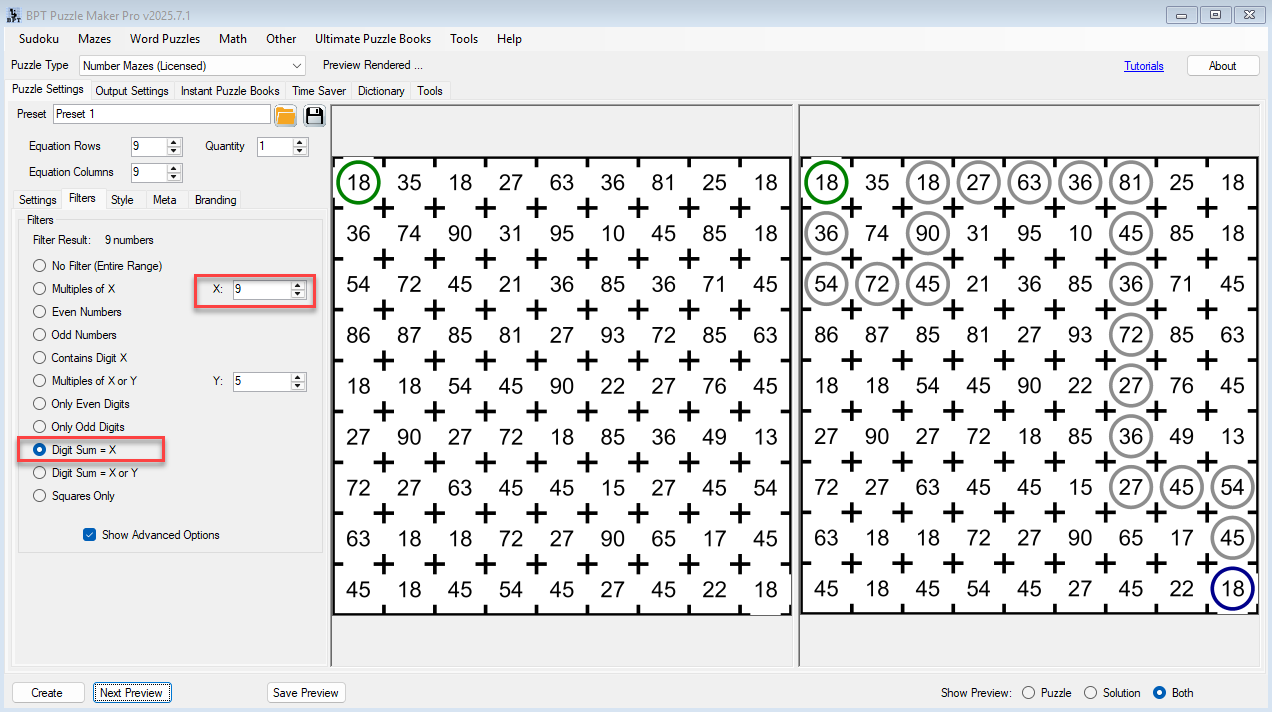The image size is (1272, 712).
Task: Switch to Instant Puzzle Books tab
Action: coord(230,91)
